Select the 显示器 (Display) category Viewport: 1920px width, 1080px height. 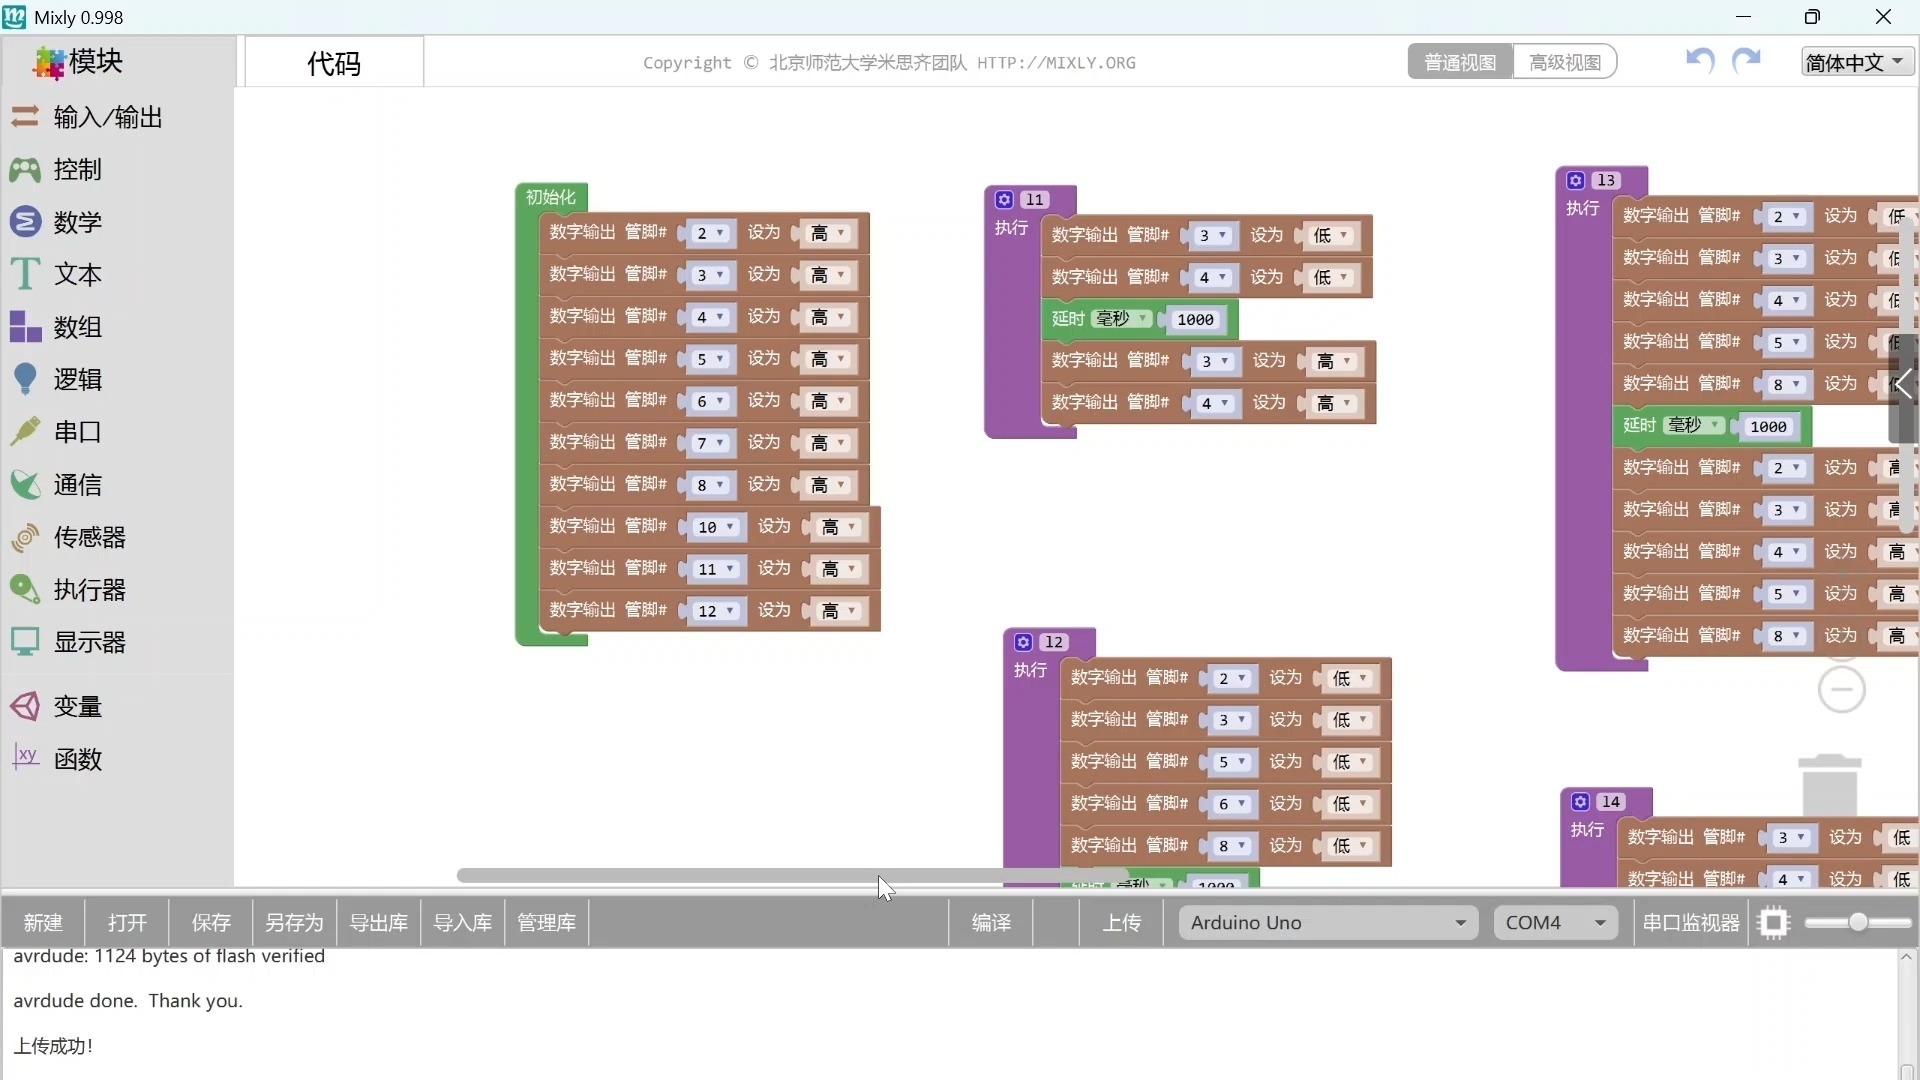[88, 642]
